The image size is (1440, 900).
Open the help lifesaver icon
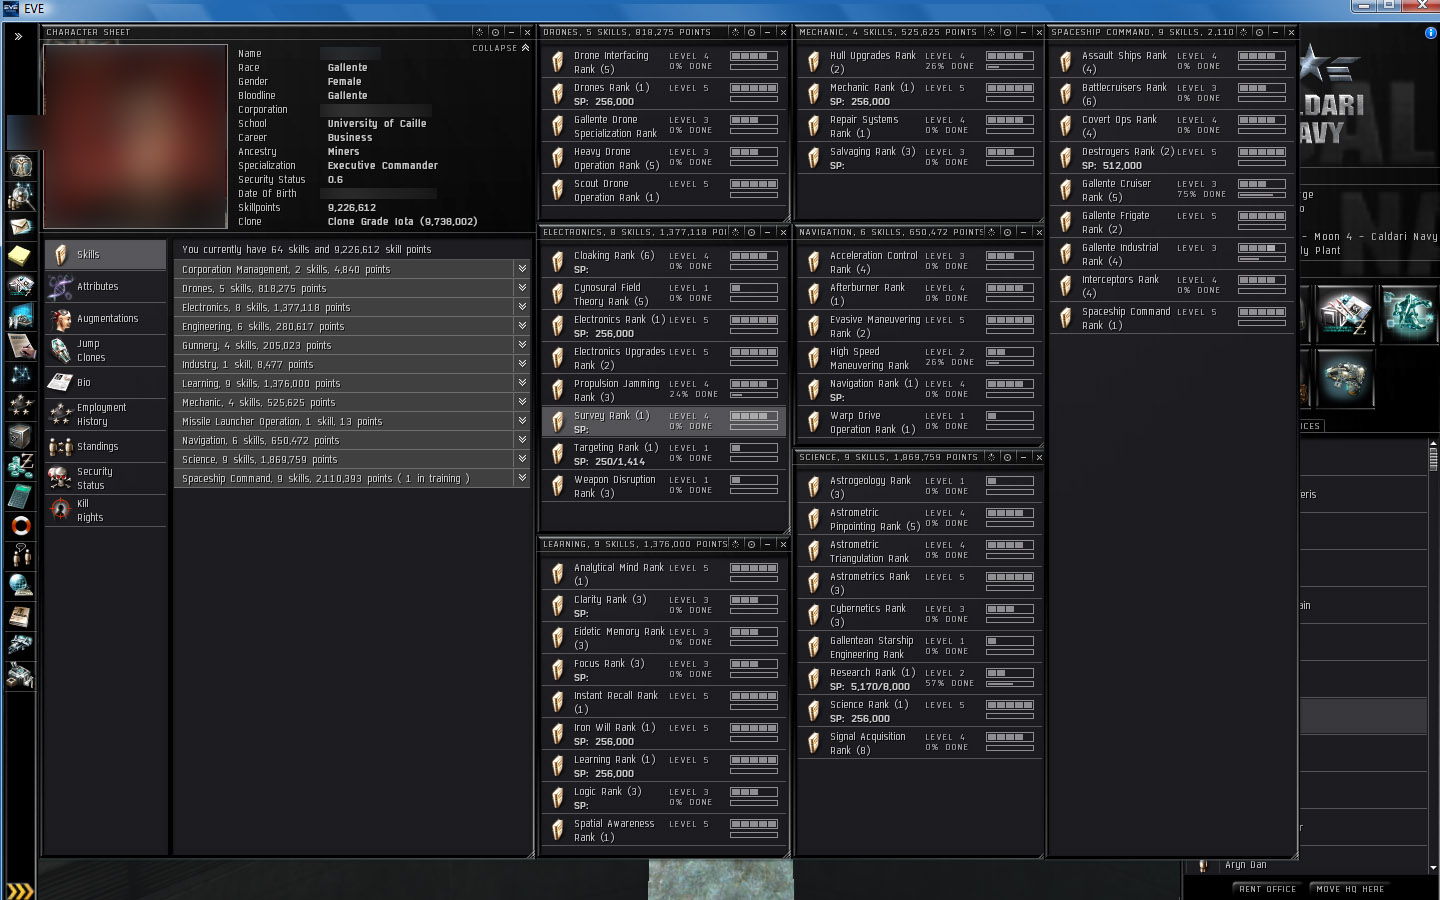[21, 526]
